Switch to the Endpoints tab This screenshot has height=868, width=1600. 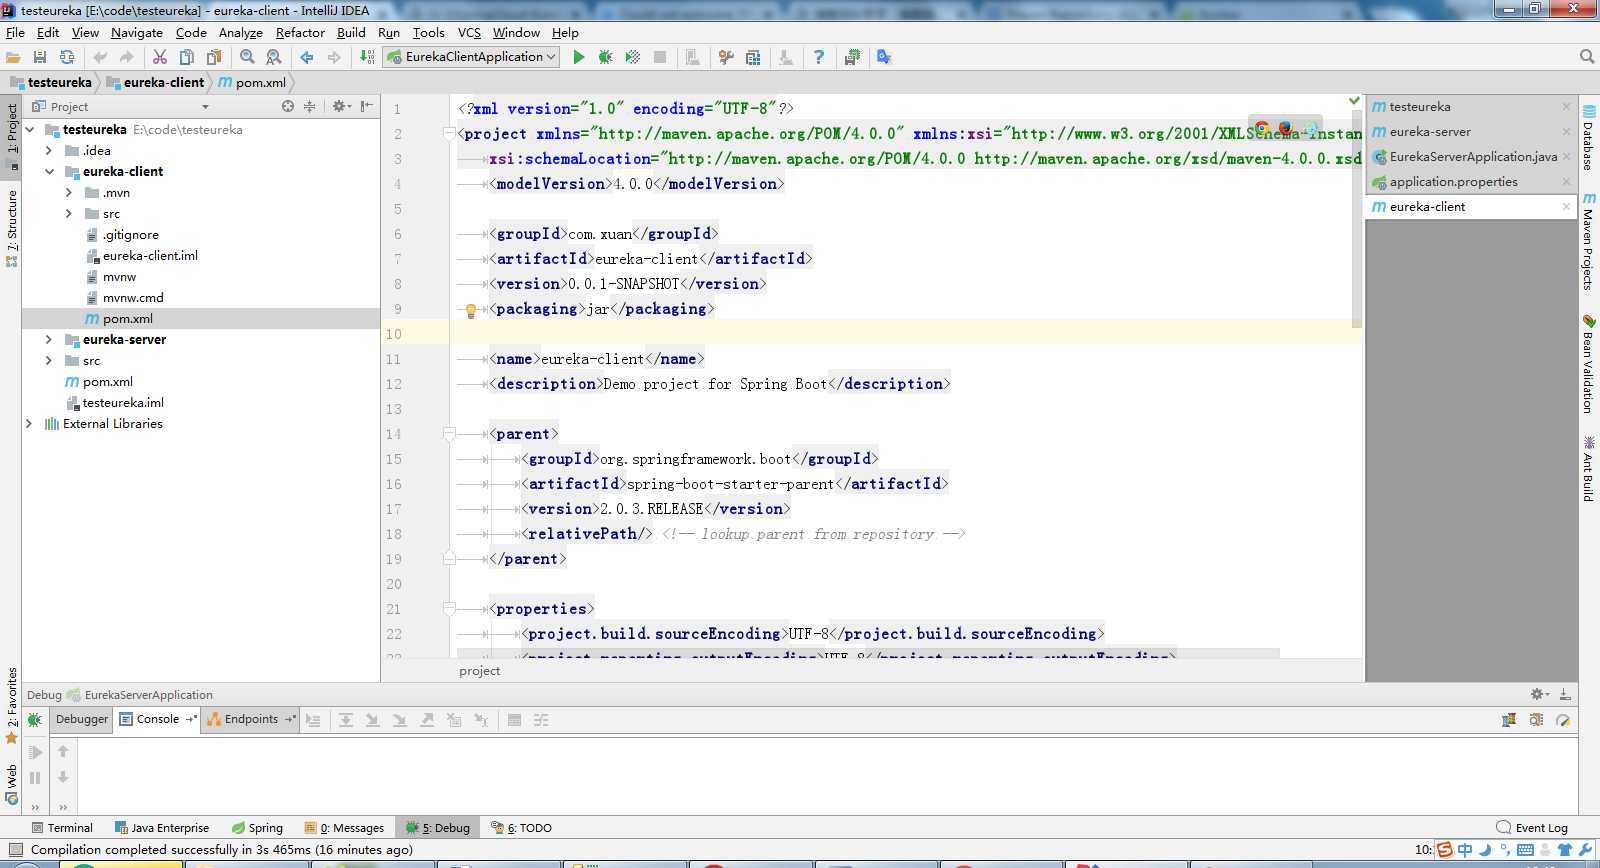(250, 719)
